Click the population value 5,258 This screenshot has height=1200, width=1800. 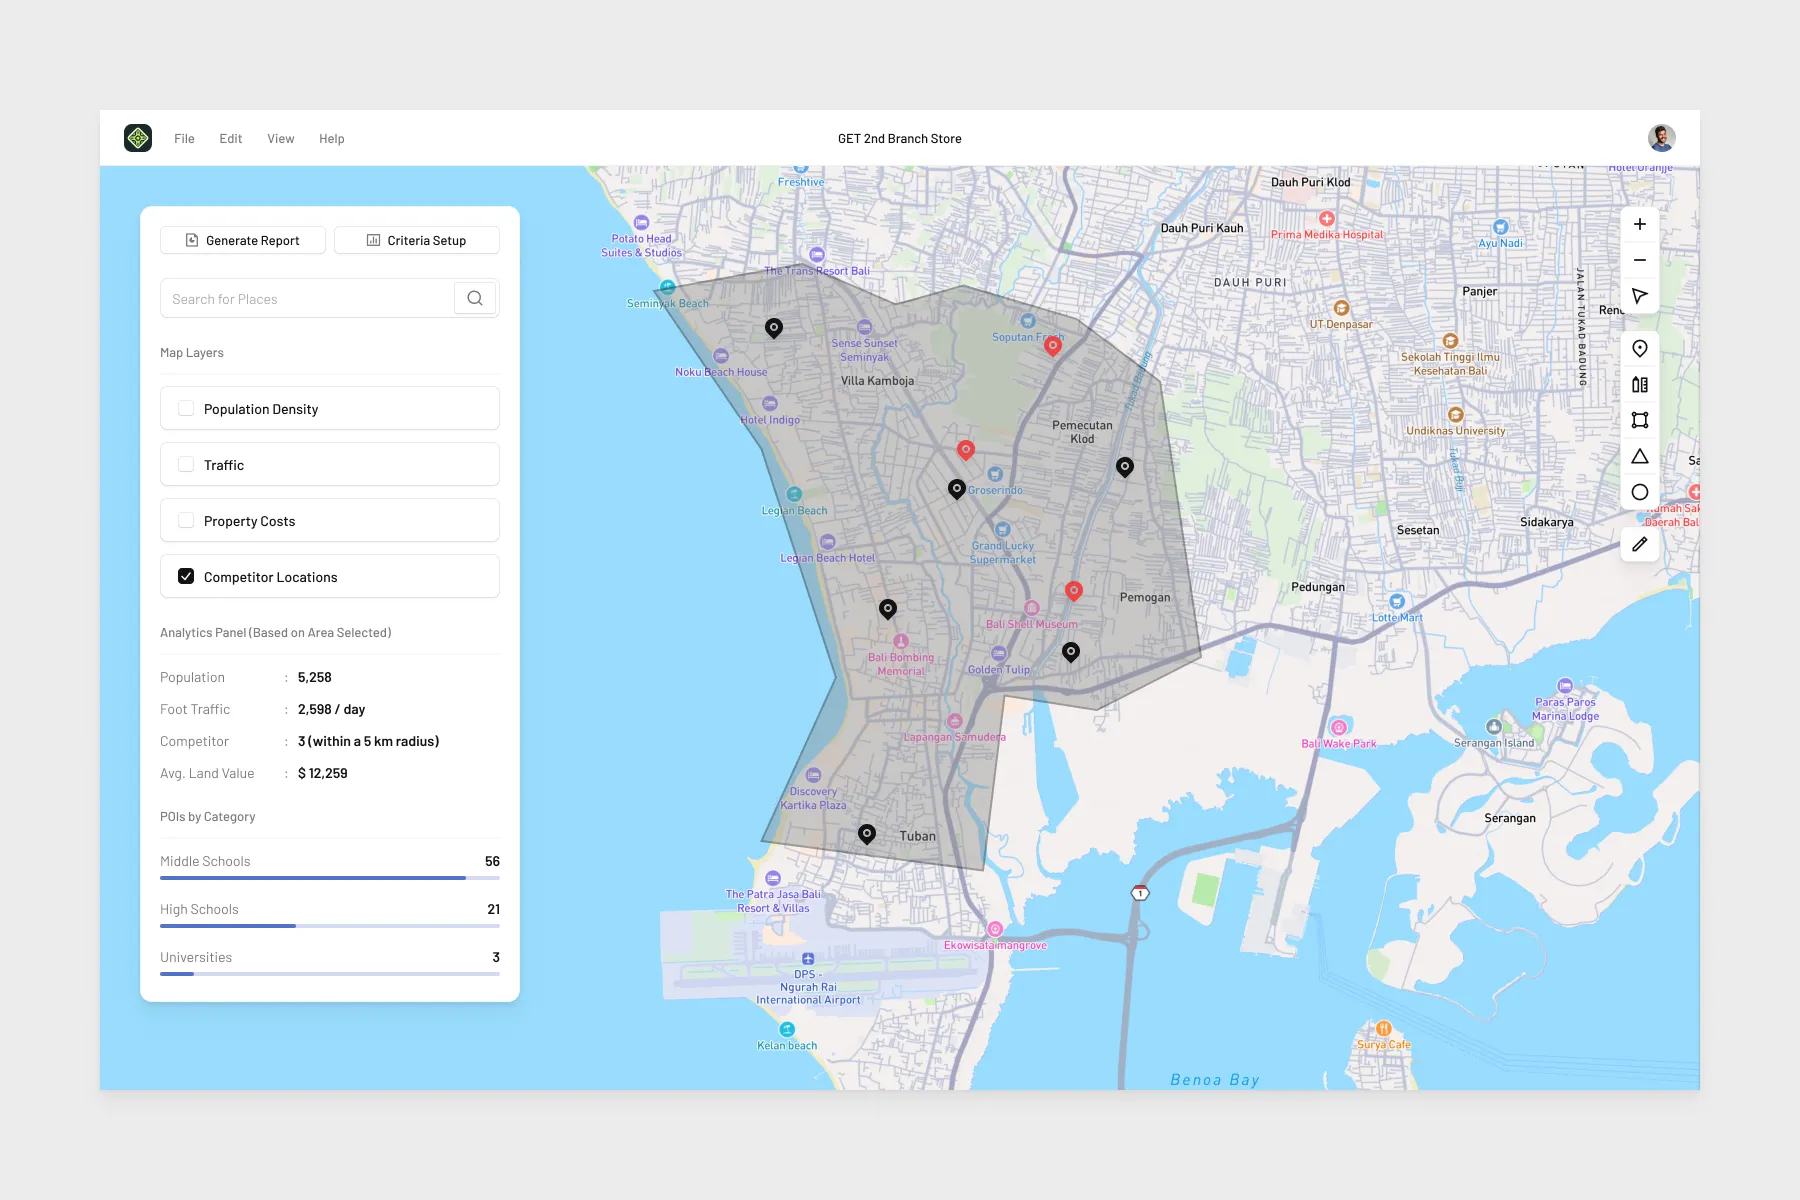click(315, 677)
